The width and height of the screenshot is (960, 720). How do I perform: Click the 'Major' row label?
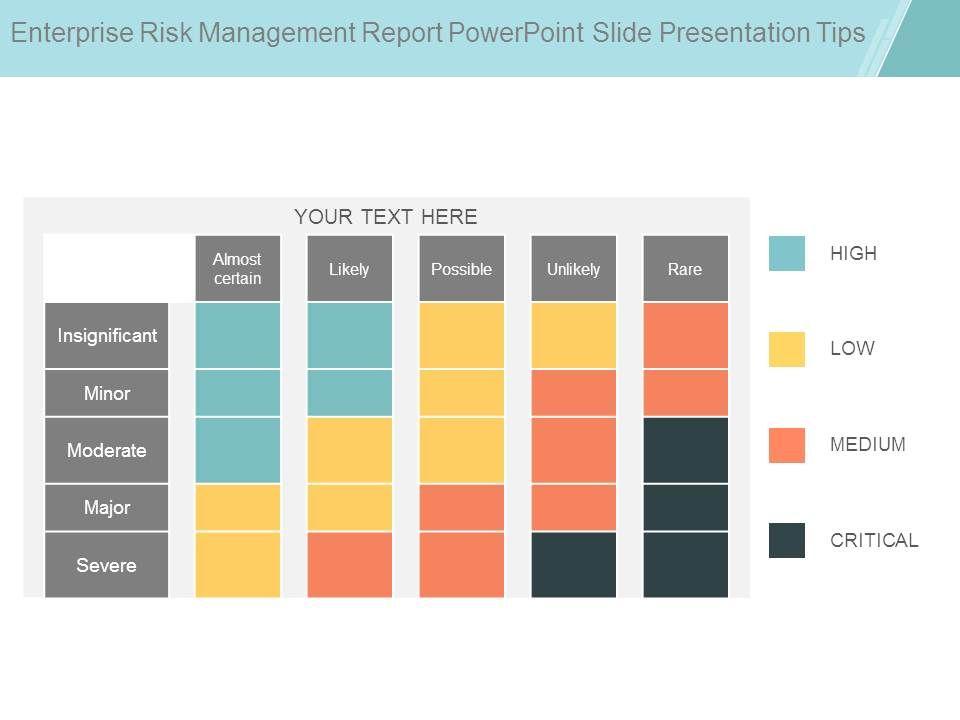[107, 508]
